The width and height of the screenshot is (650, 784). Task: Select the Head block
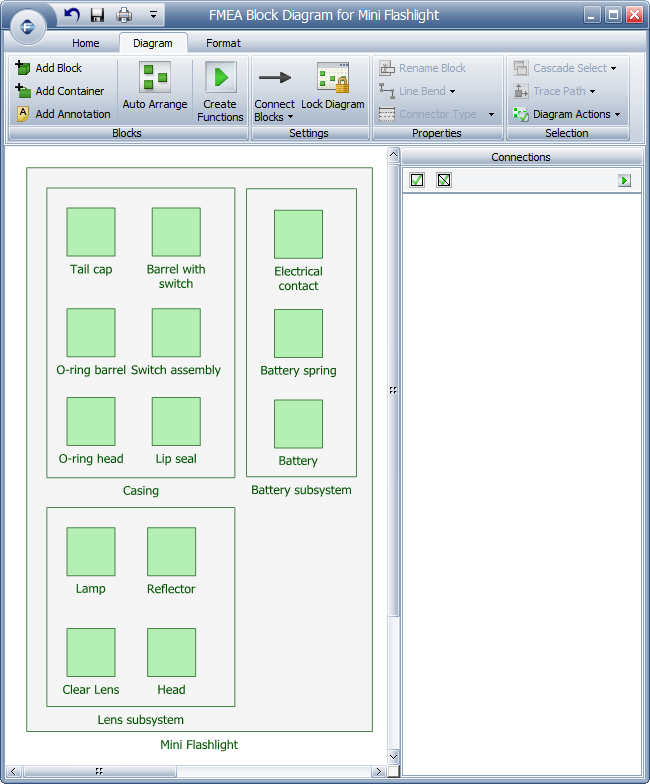172,652
